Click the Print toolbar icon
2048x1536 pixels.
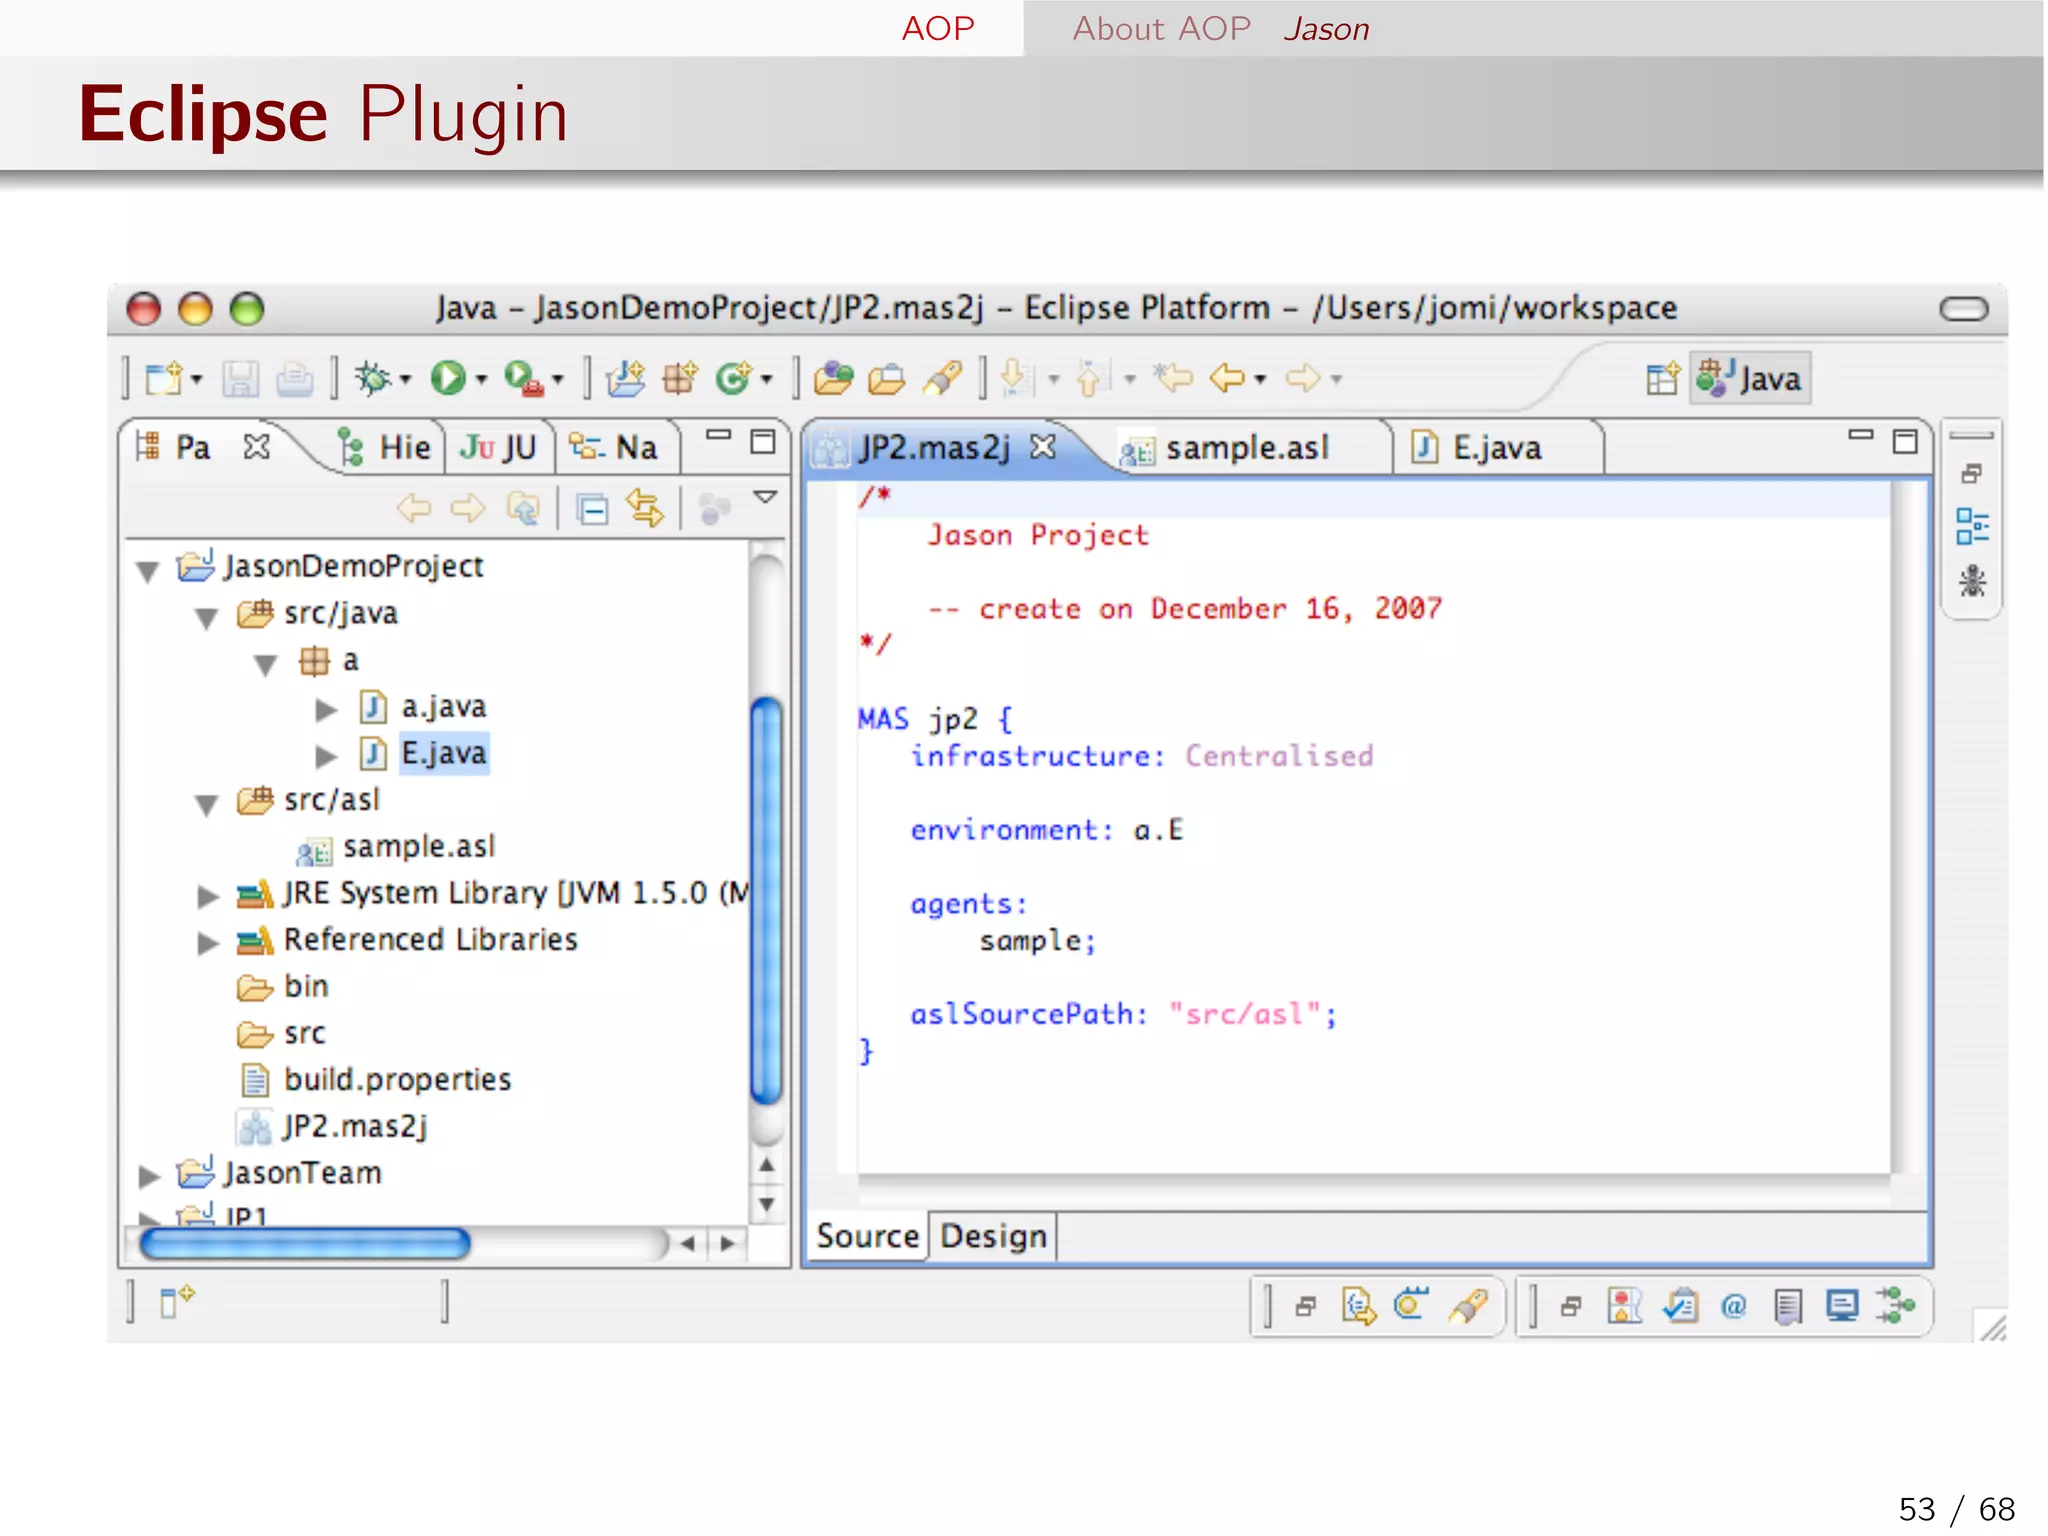(x=294, y=379)
